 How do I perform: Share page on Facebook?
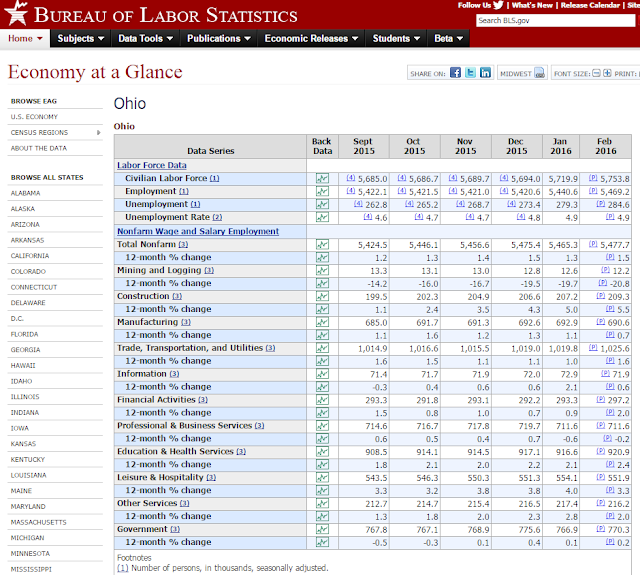tap(455, 73)
